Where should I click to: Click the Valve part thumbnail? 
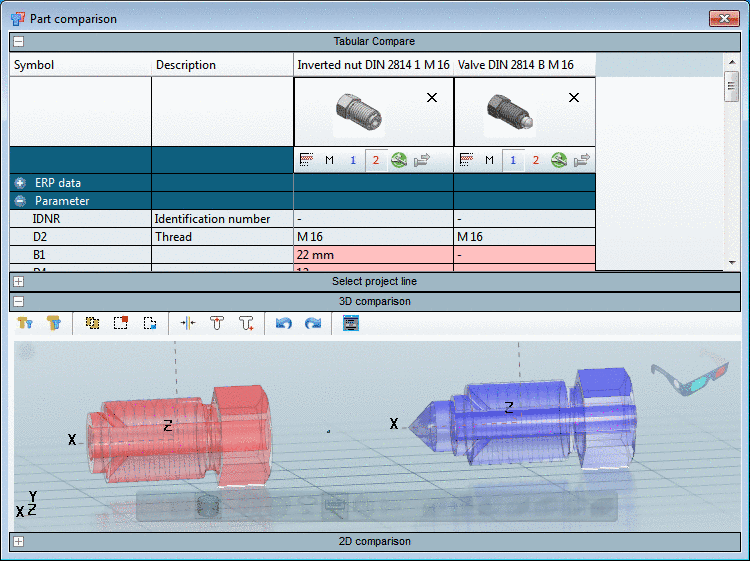[x=510, y=113]
